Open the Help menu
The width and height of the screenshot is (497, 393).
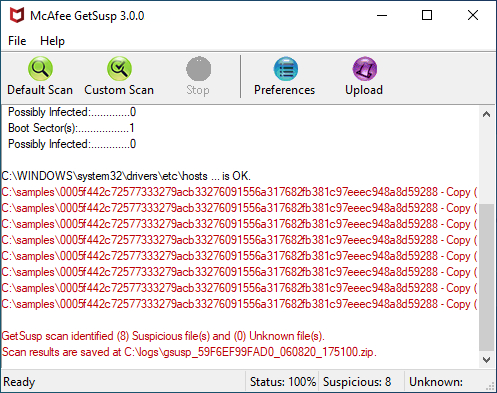click(x=52, y=41)
